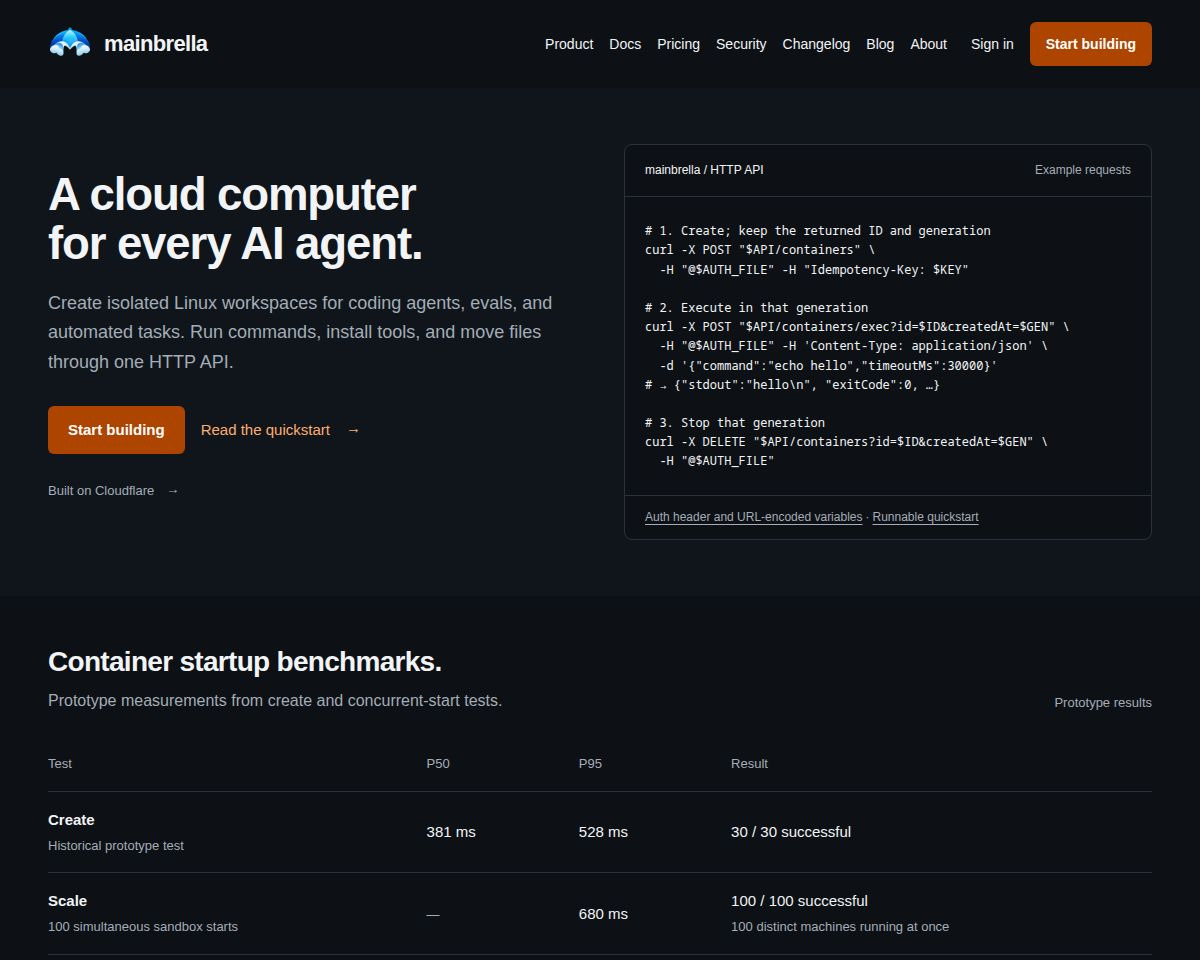Click the 'A cloud computer for every AI agent.' headline
Image resolution: width=1200 pixels, height=960 pixels.
pos(236,219)
